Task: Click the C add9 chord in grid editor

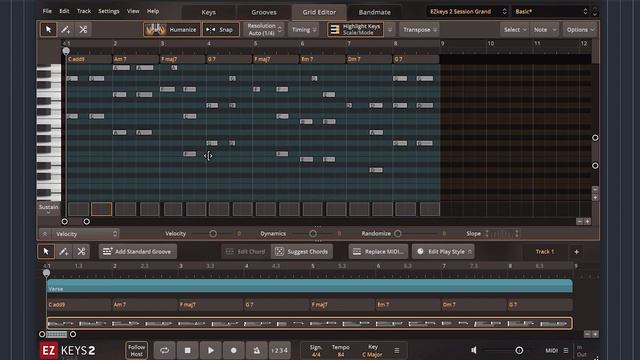Action: (x=89, y=59)
